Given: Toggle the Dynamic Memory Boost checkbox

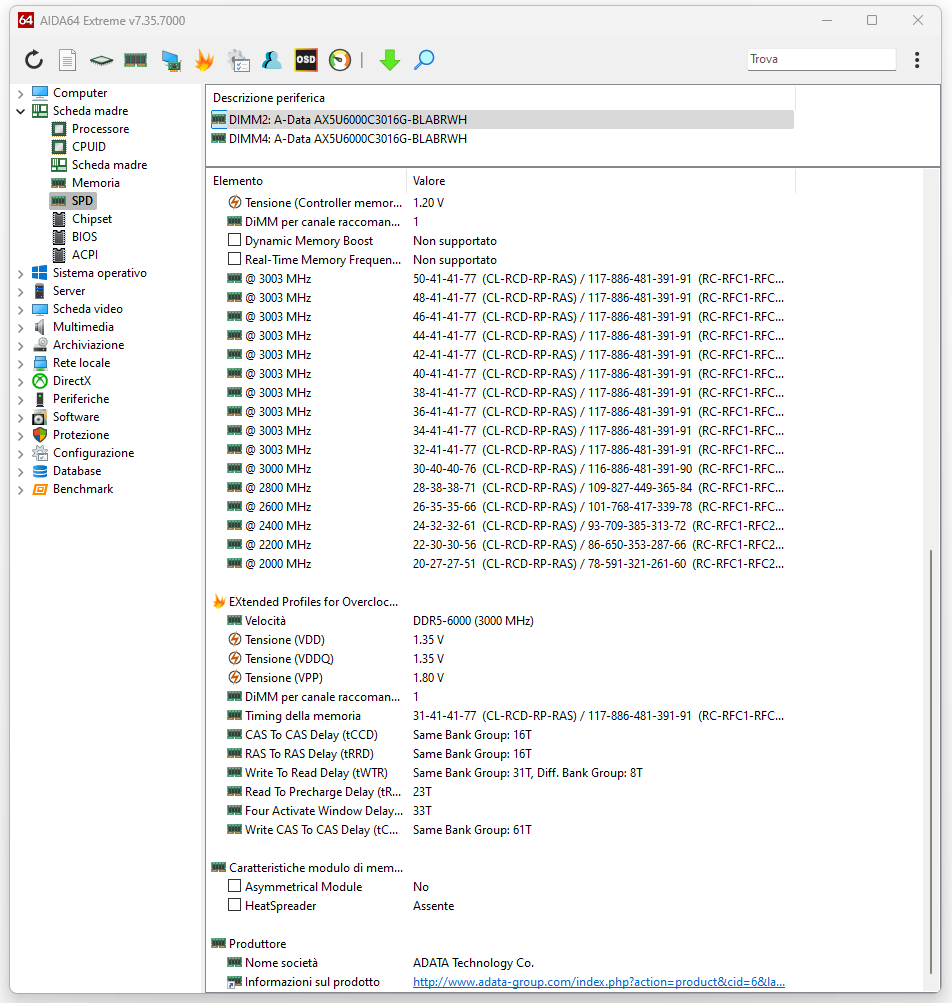Looking at the screenshot, I should coord(235,241).
